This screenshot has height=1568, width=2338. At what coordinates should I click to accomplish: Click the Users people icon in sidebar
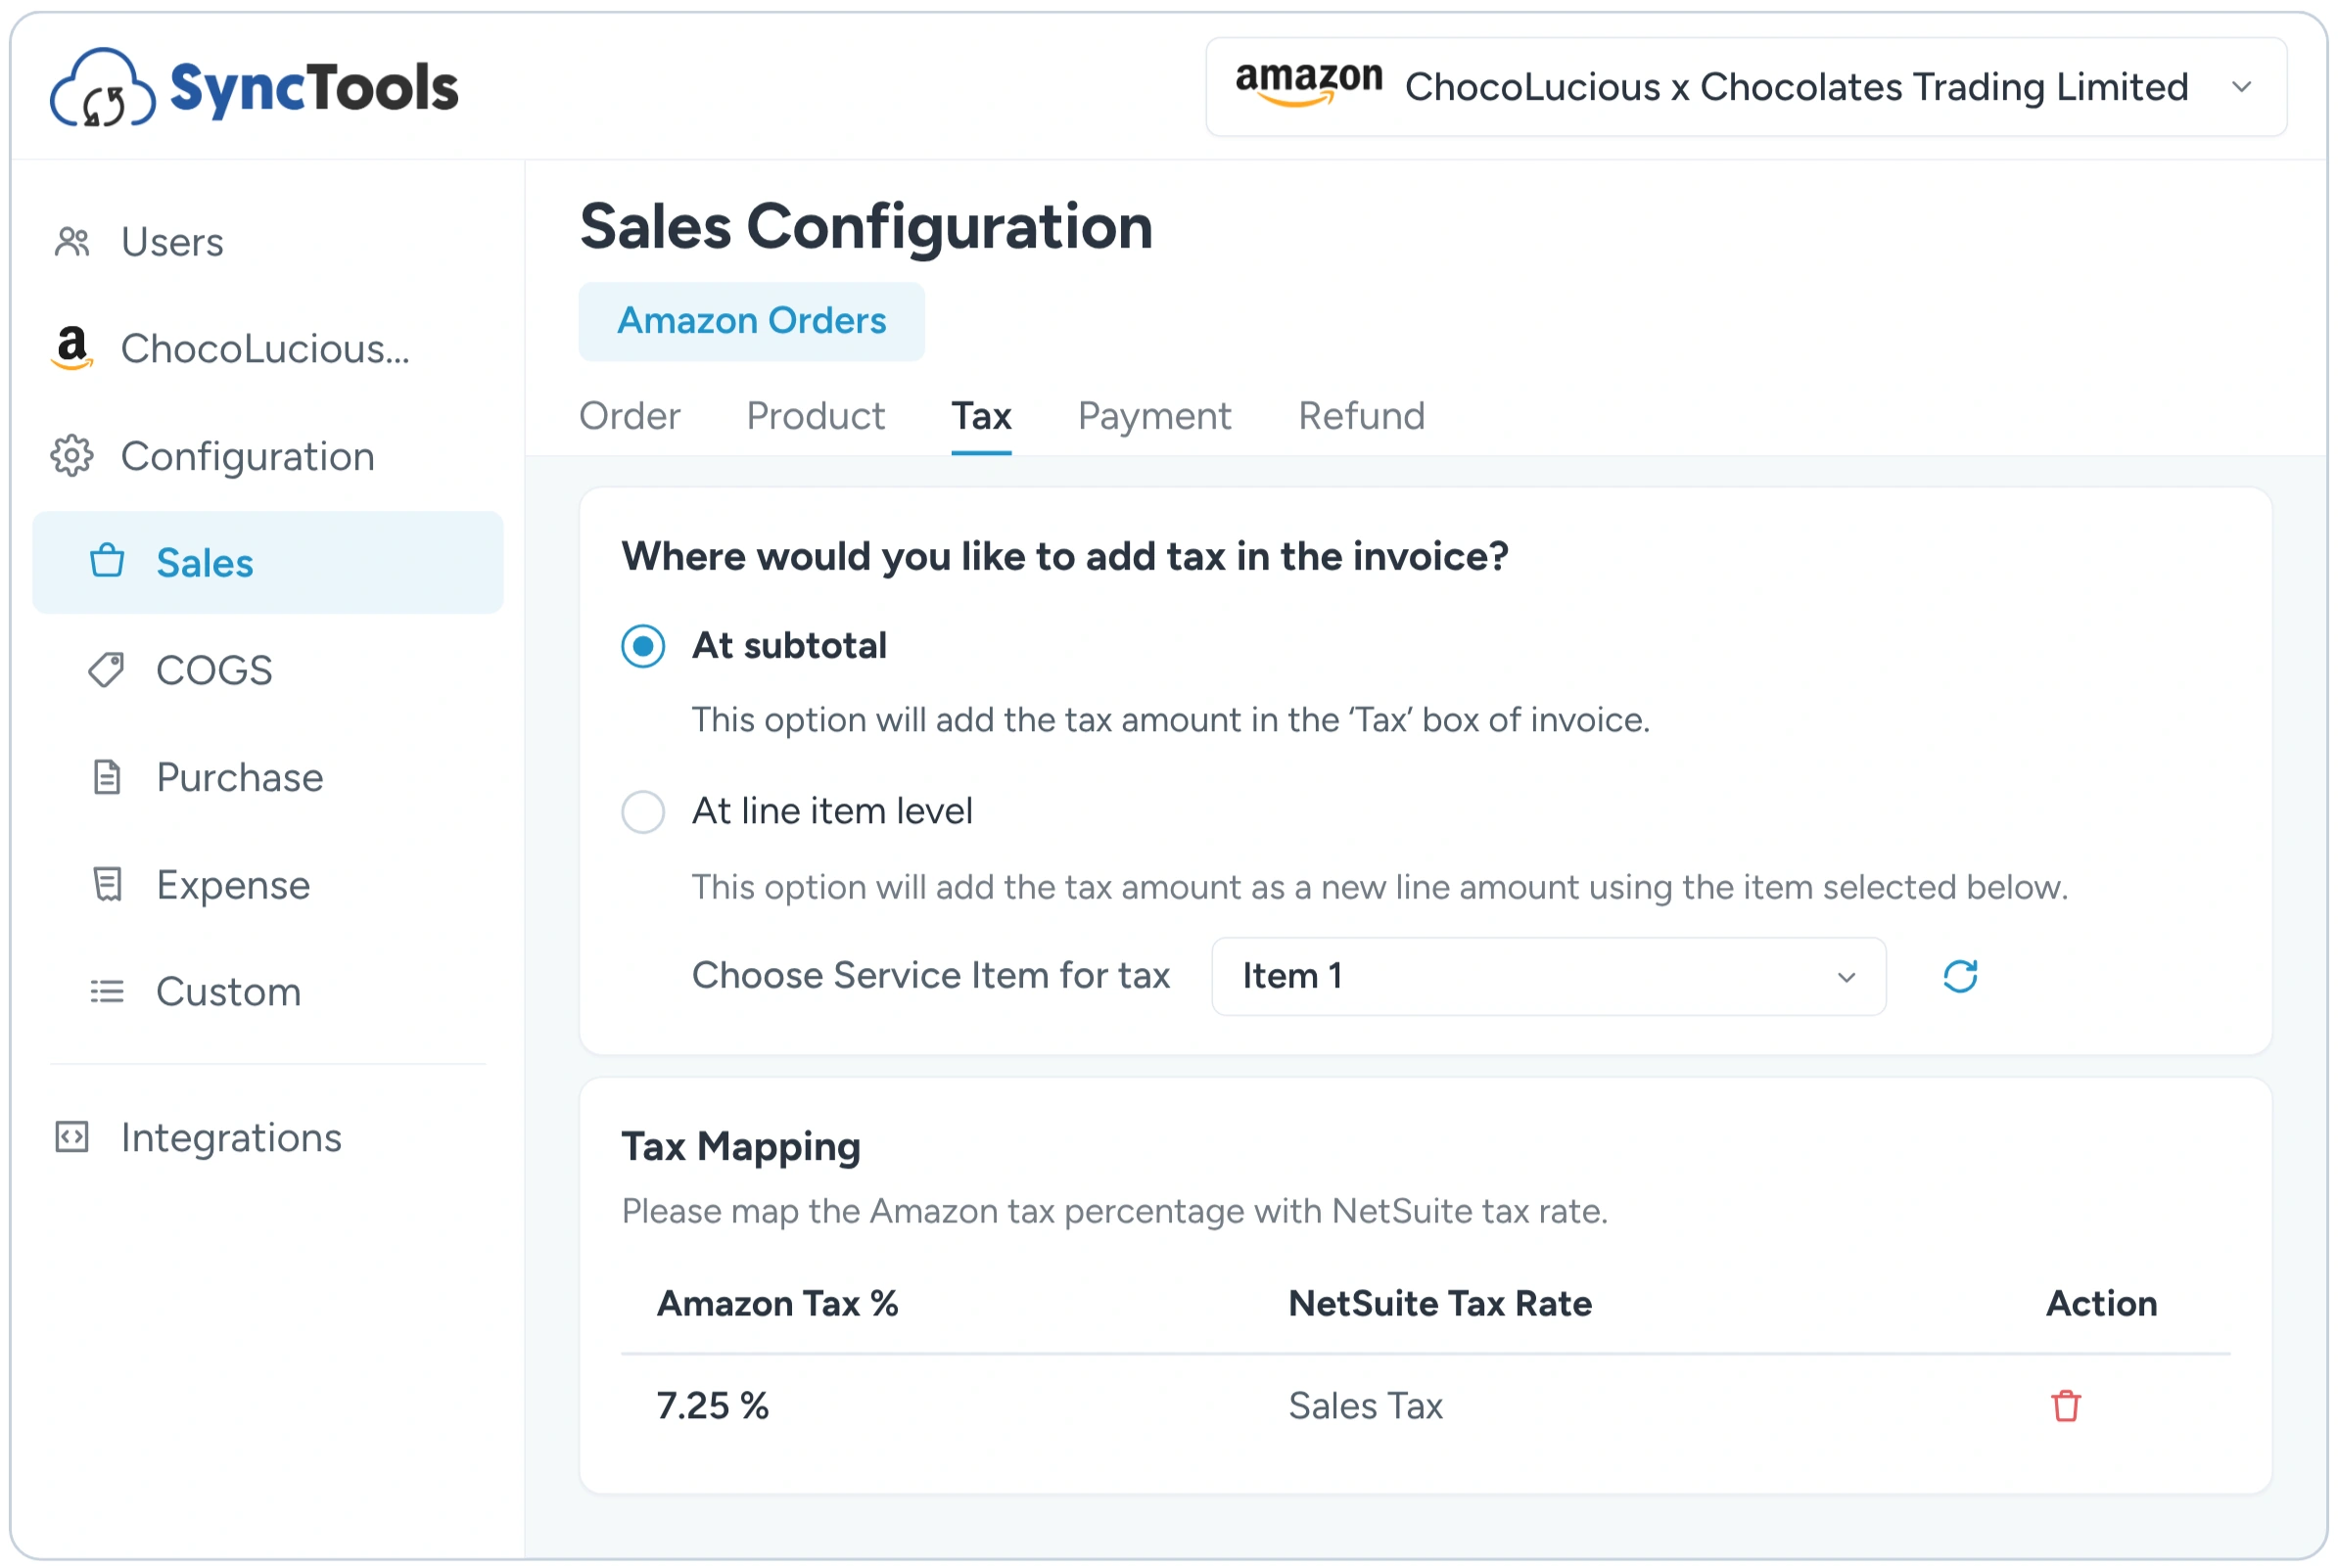(x=72, y=242)
